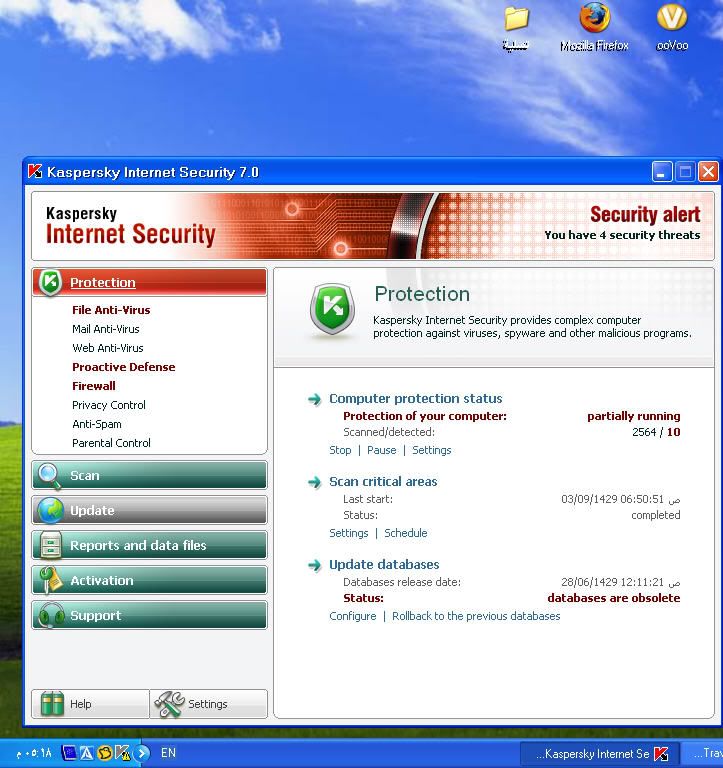
Task: Click the taskbar clock
Action: (x=34, y=753)
